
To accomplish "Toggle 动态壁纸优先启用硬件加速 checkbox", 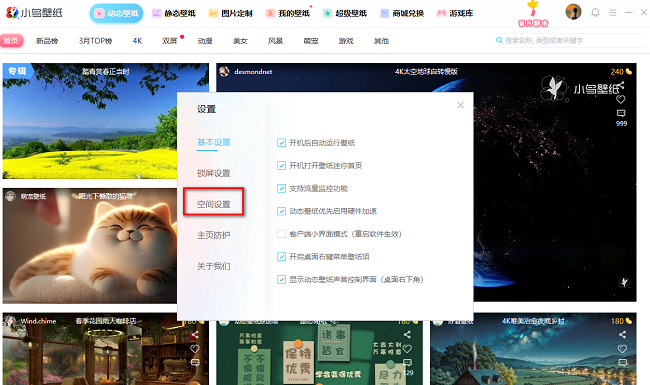I will coord(281,211).
